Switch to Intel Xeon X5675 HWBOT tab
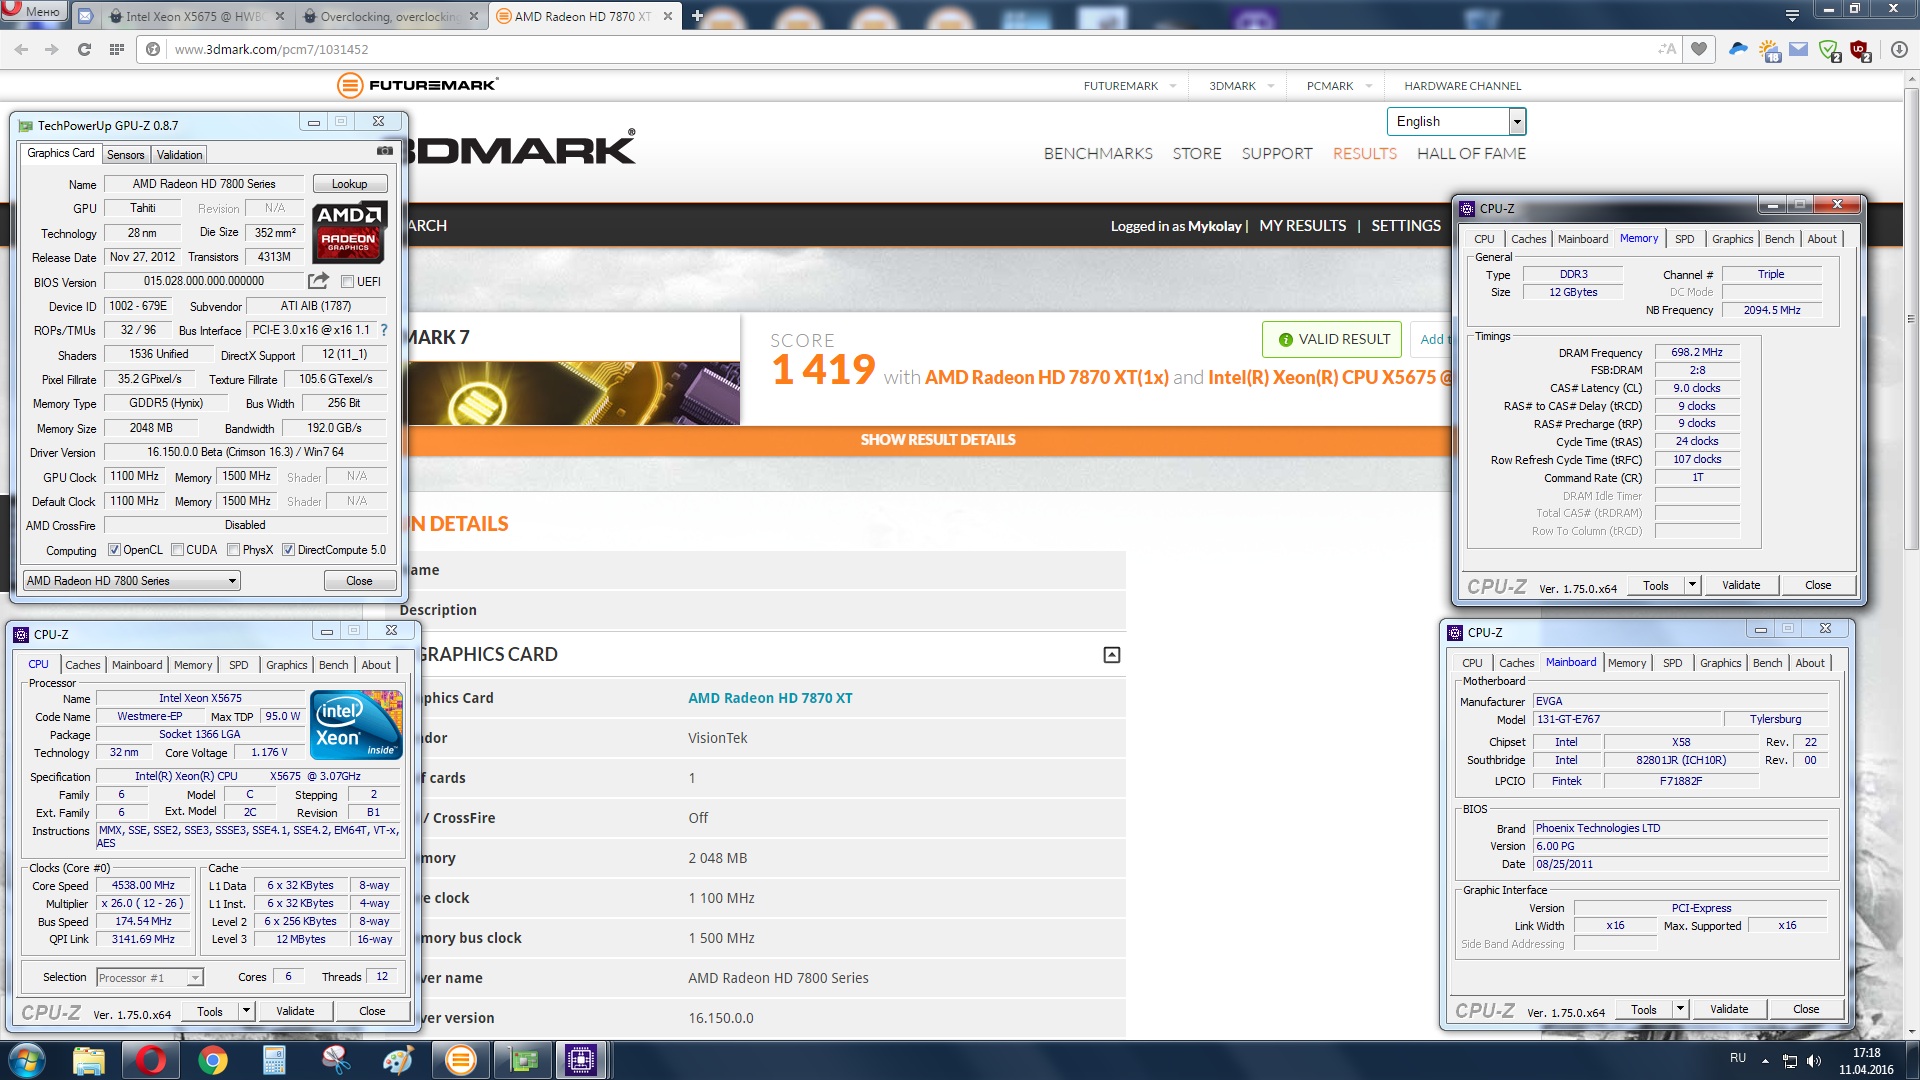 pos(195,16)
